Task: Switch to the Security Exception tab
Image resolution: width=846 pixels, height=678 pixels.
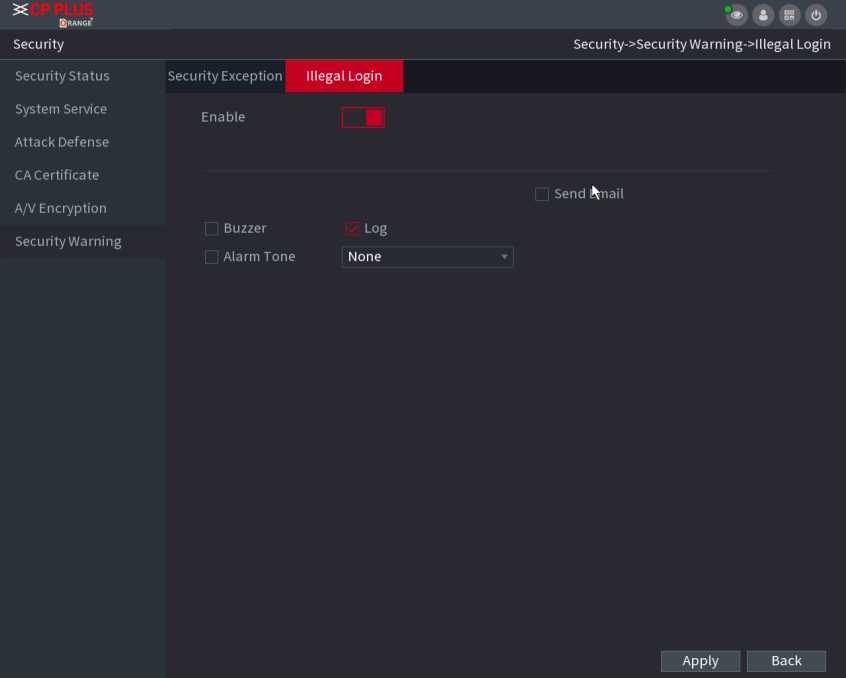Action: coord(225,76)
